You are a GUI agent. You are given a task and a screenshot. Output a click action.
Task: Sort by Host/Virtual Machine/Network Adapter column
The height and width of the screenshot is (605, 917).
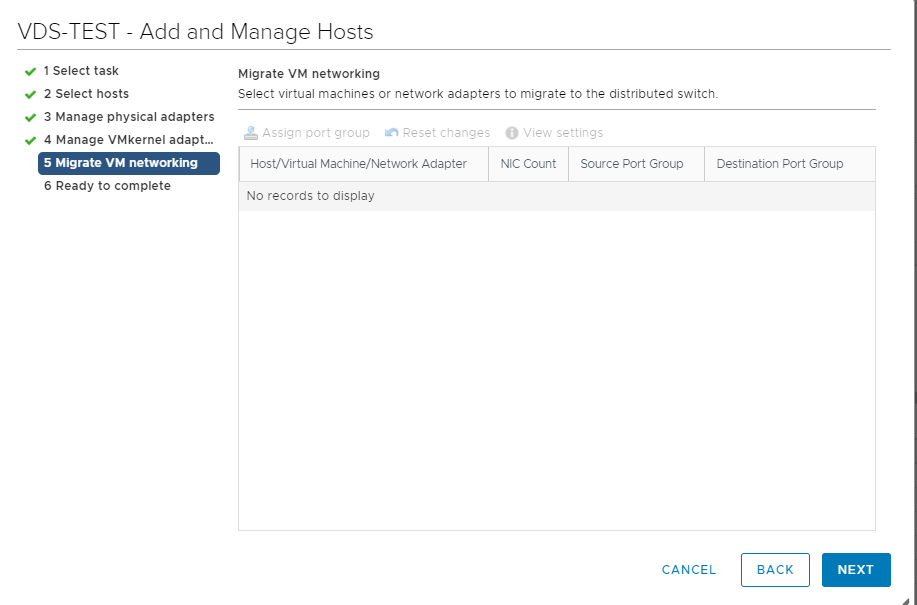(x=364, y=164)
